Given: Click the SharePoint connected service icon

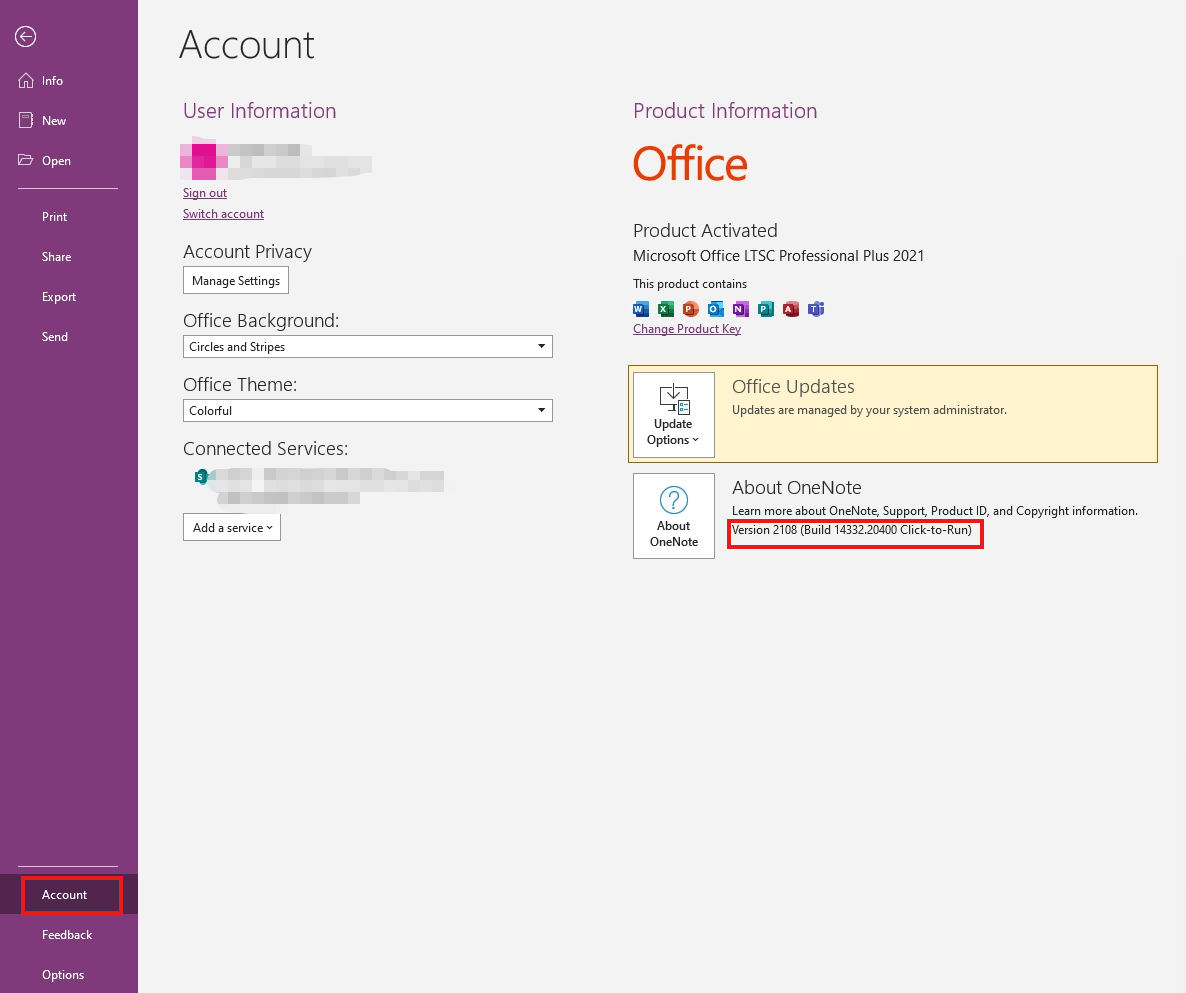Looking at the screenshot, I should coord(200,476).
